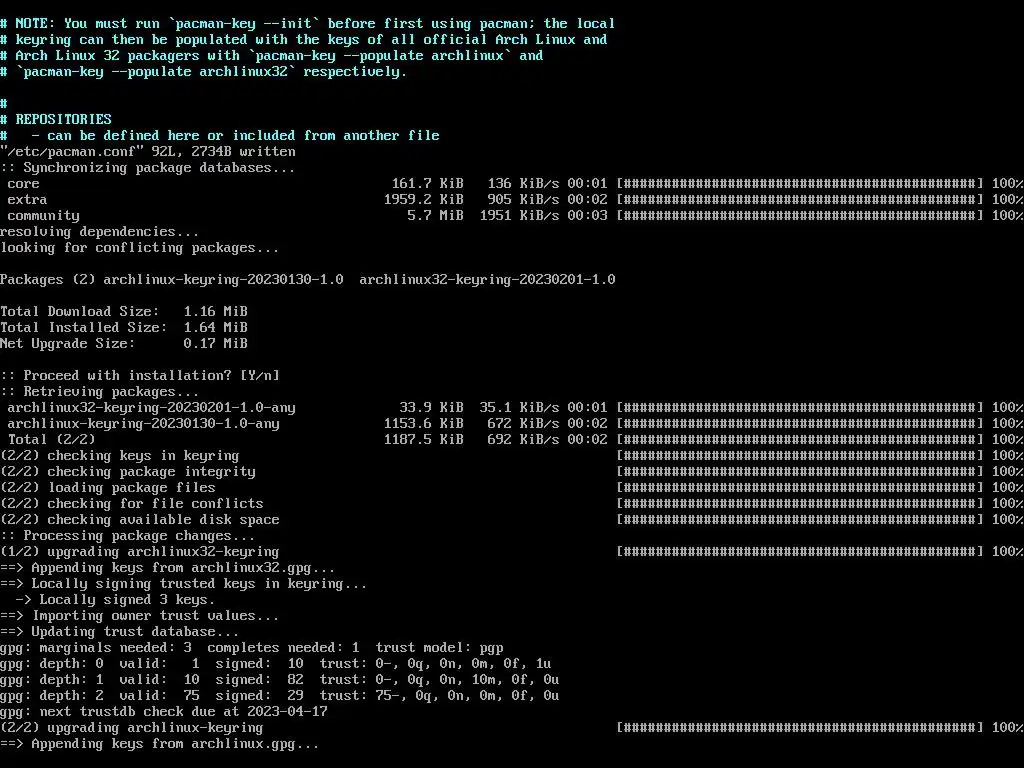Select the pacman-key --init note line
The image size is (1024, 768).
click(308, 24)
